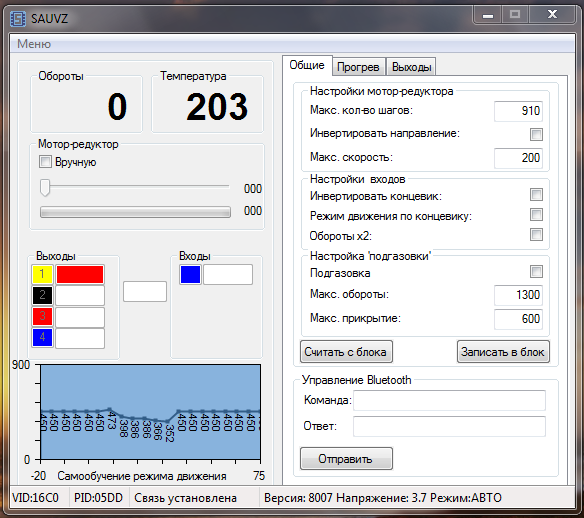Toggle Инвертировать концевик checkbox
The height and width of the screenshot is (518, 584).
536,194
